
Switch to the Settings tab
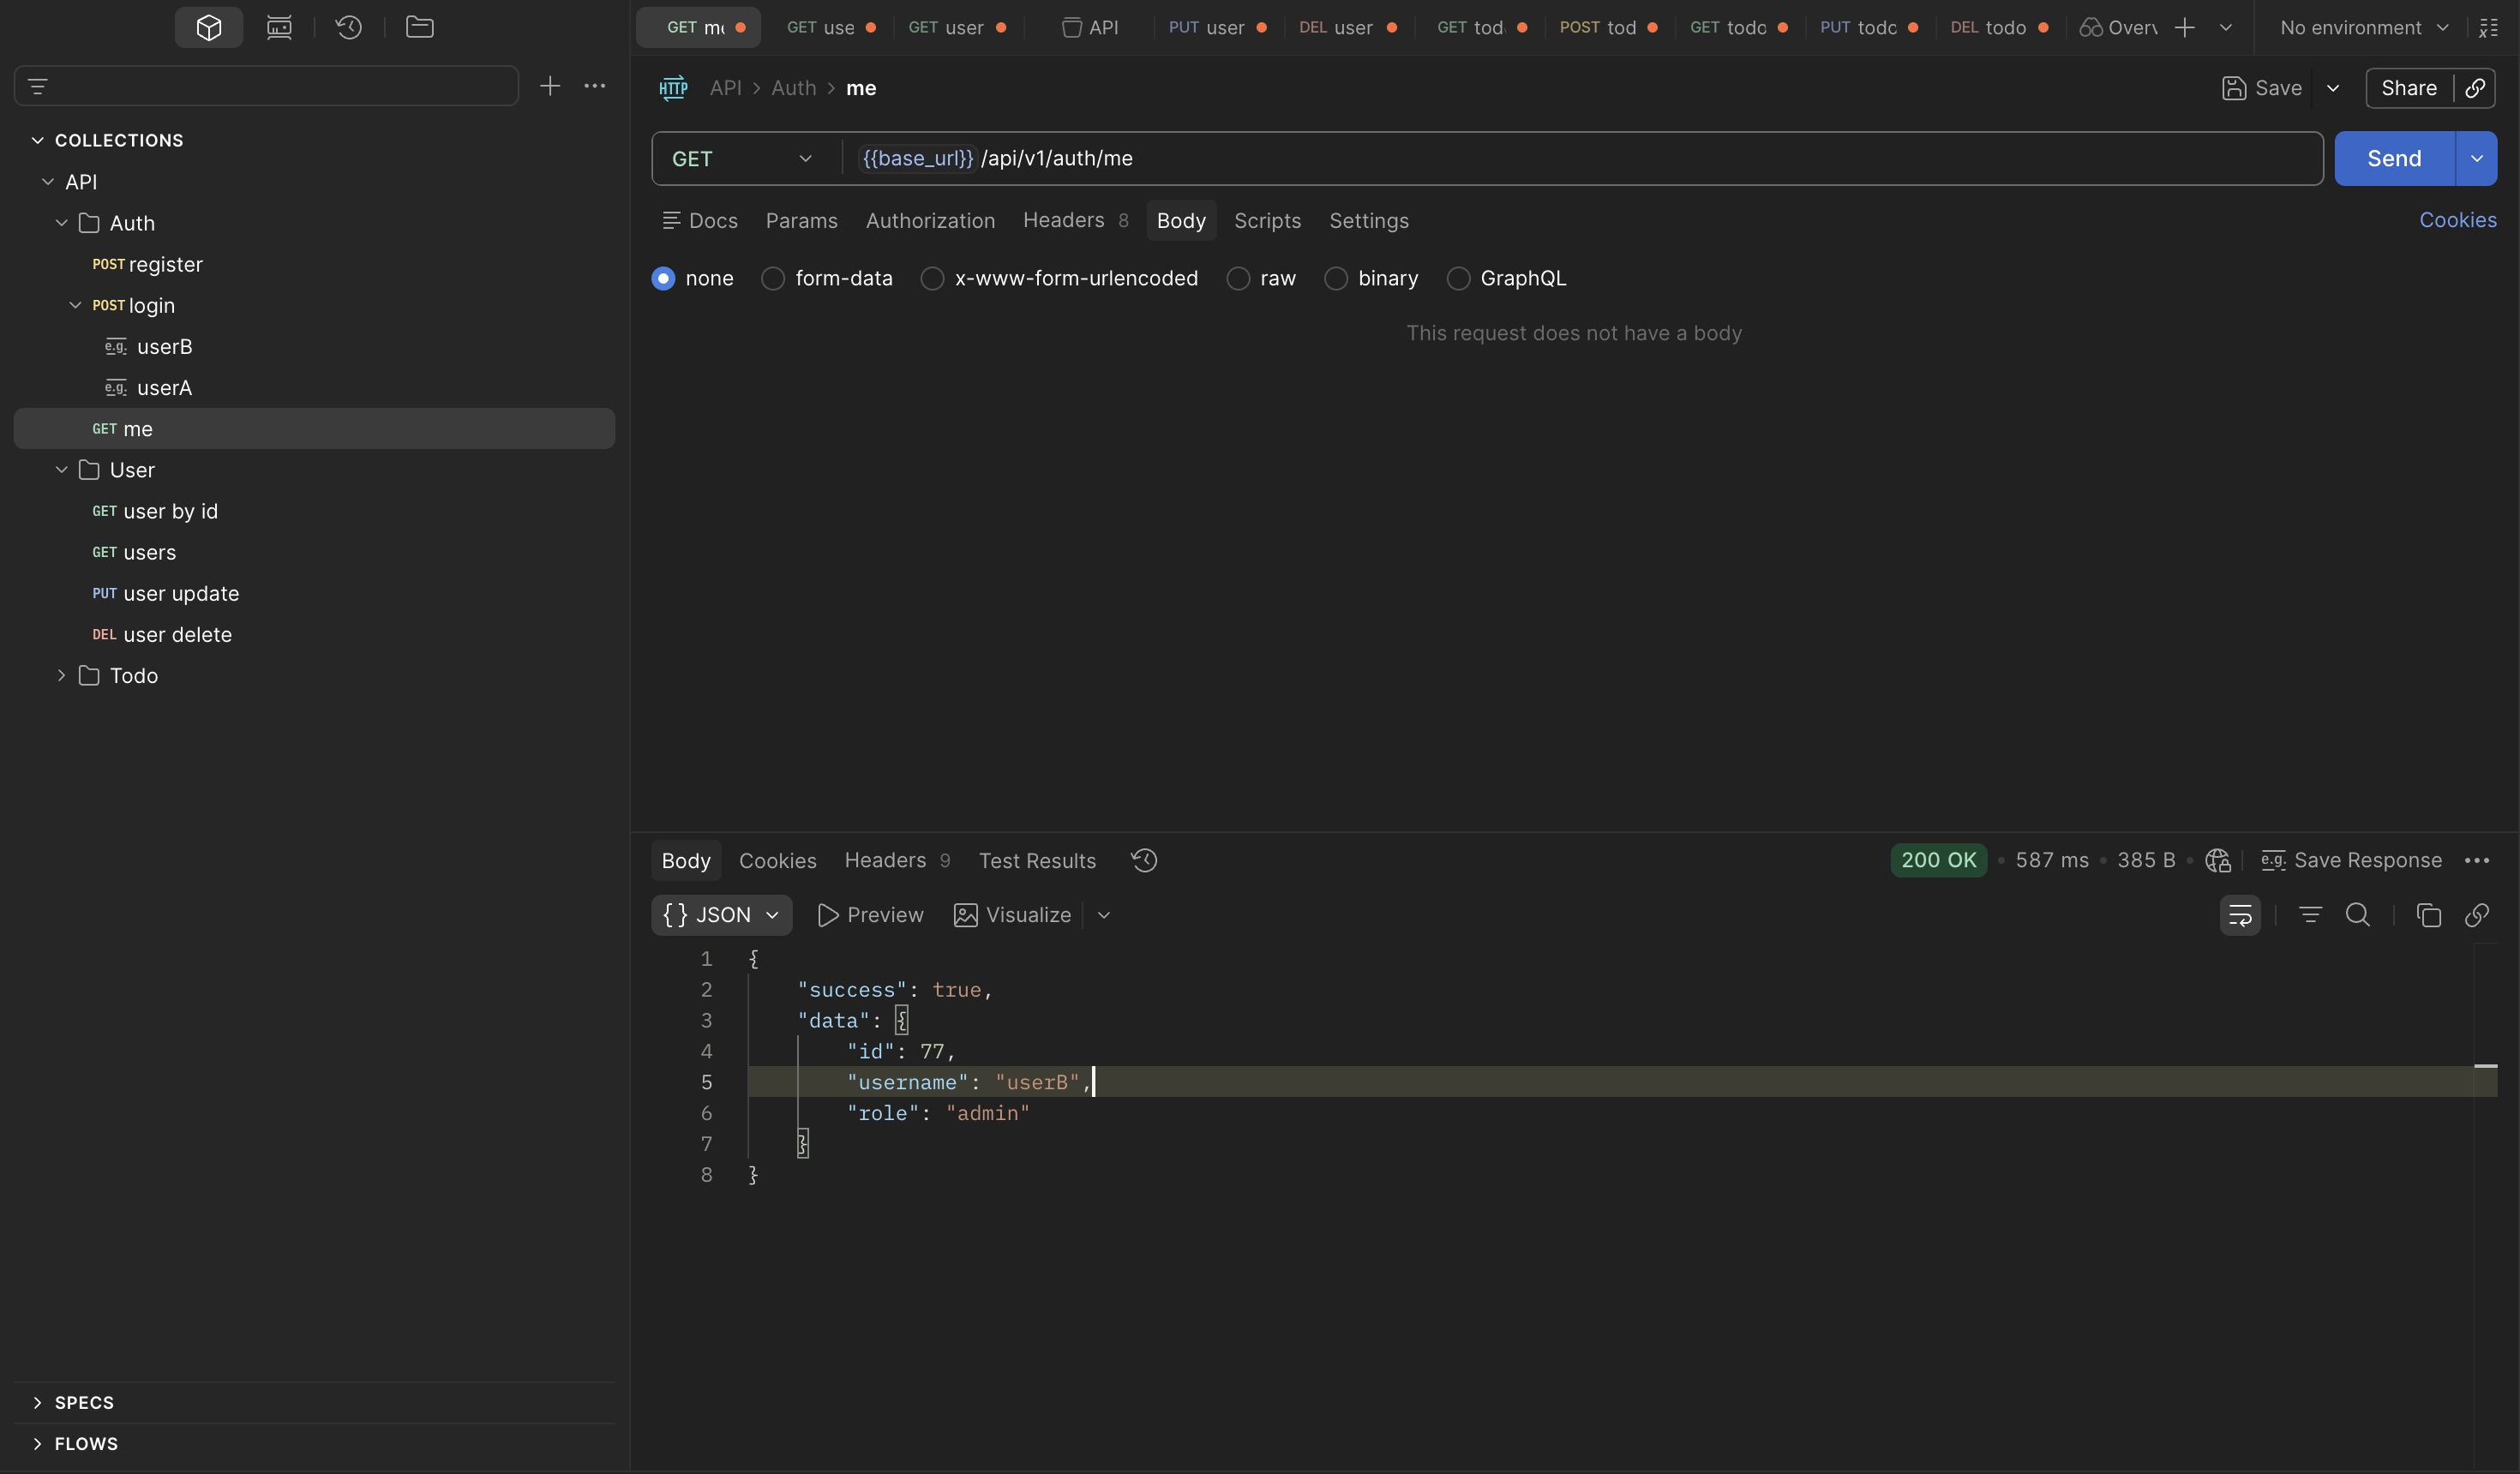[x=1369, y=221]
